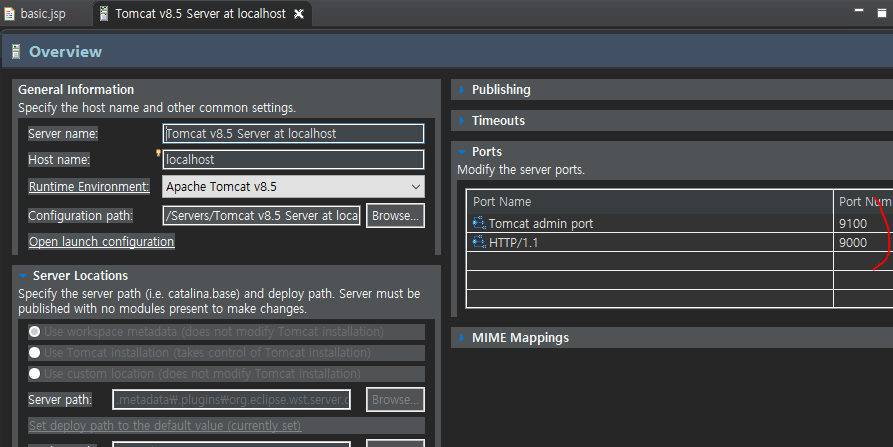This screenshot has height=447, width=893.
Task: Click the host name warning decorator icon
Action: pos(158,153)
